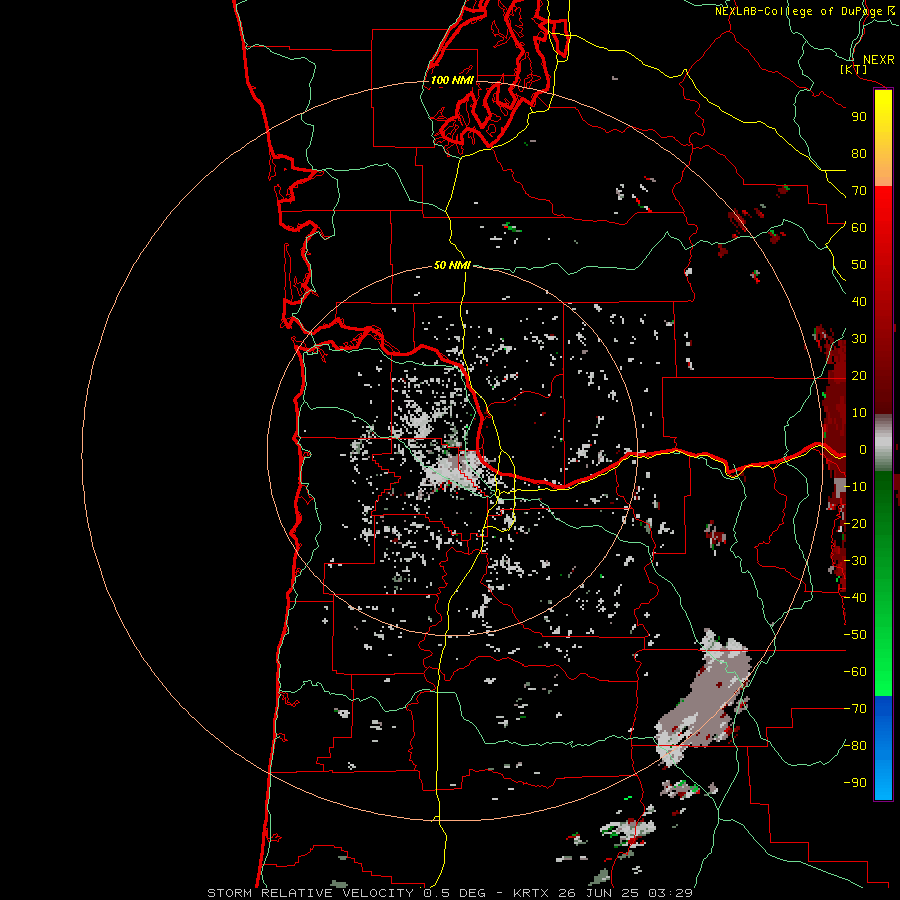900x900 pixels.
Task: Click the "-50" negative scale value
Action: pyautogui.click(x=855, y=635)
